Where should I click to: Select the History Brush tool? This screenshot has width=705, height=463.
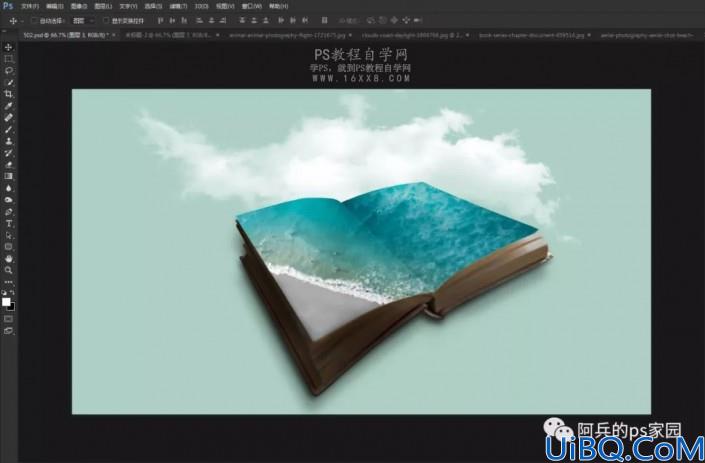point(8,153)
